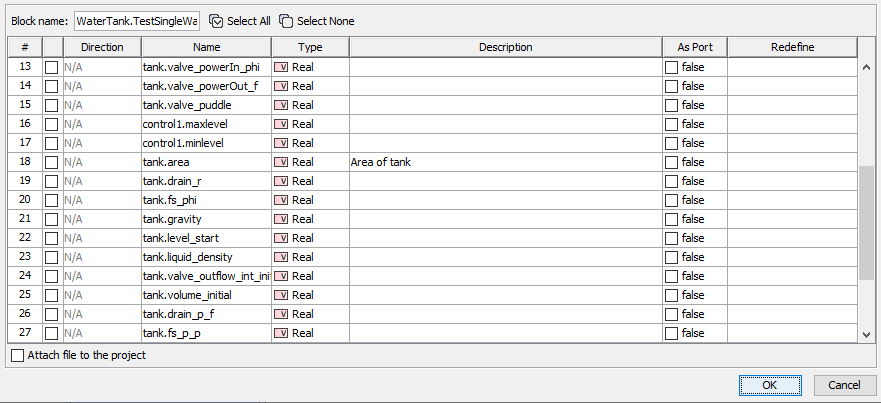The height and width of the screenshot is (403, 881).
Task: Click the type icon beside tank.drain_r
Action: coord(281,181)
